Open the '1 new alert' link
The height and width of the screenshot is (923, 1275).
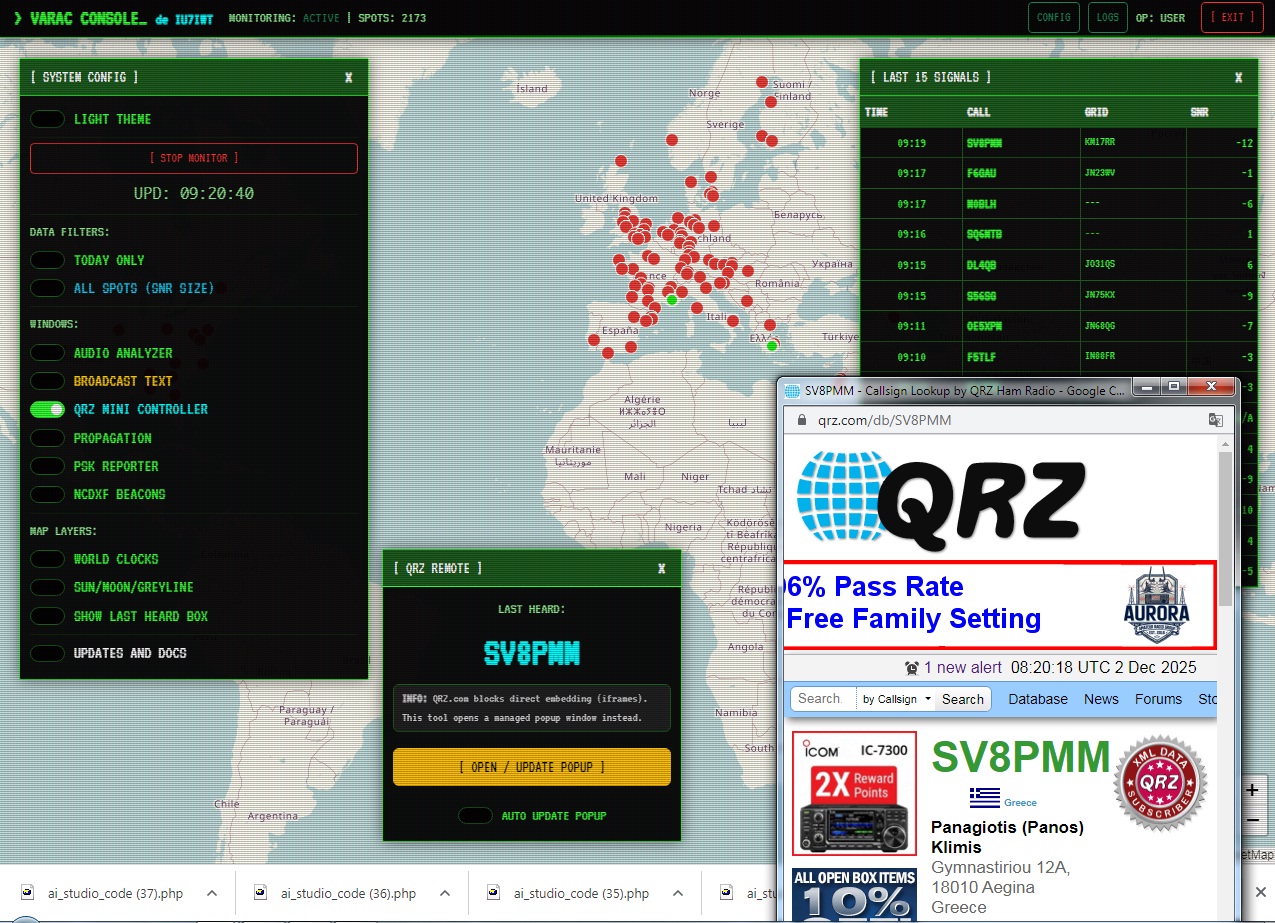963,667
